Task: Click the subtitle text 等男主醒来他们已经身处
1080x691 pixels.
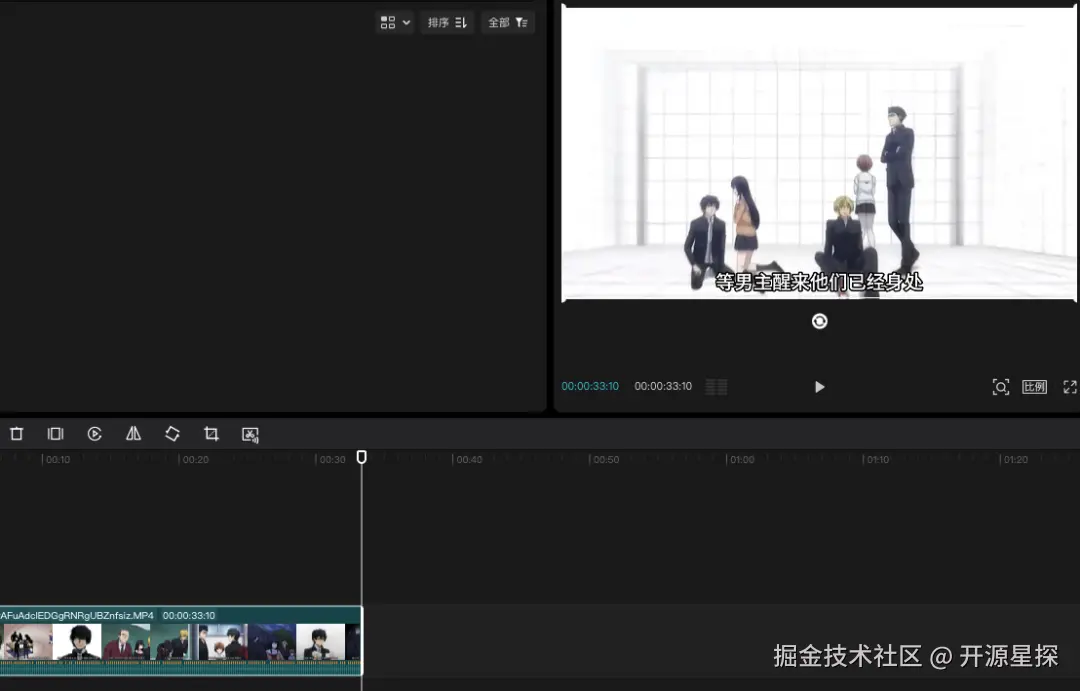Action: [x=819, y=282]
